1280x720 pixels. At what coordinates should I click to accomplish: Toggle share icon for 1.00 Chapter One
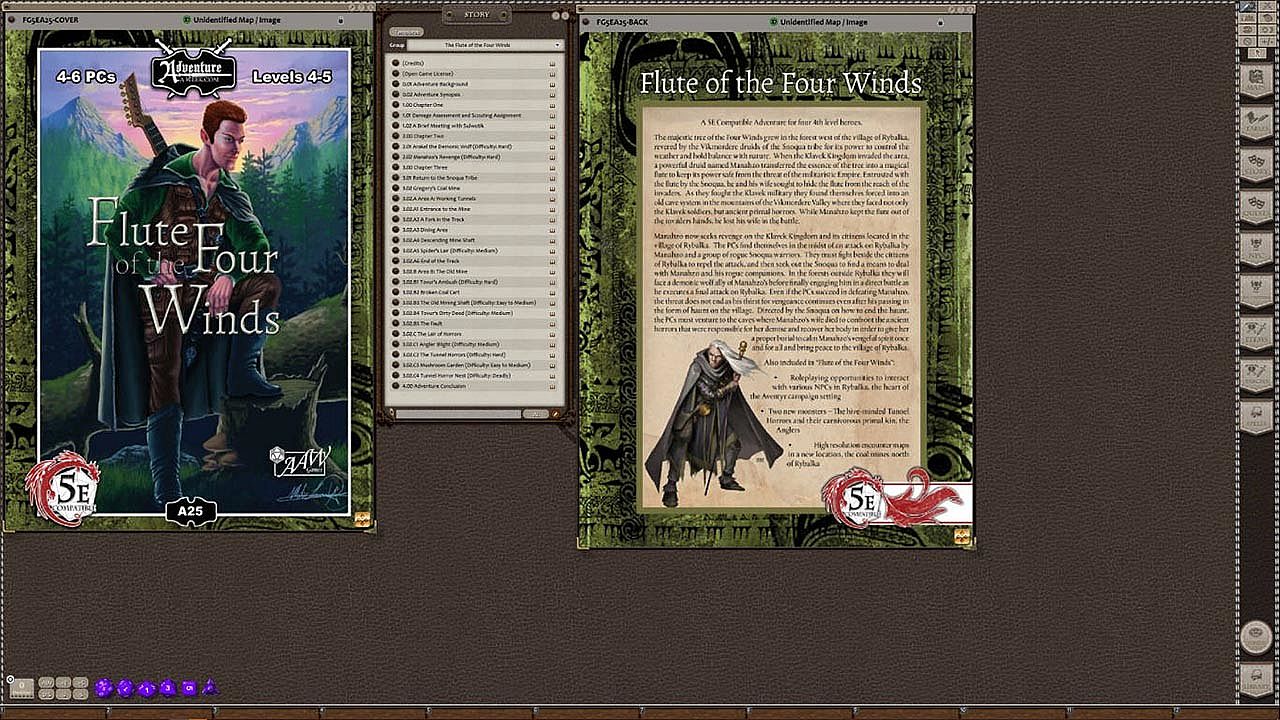(x=552, y=105)
